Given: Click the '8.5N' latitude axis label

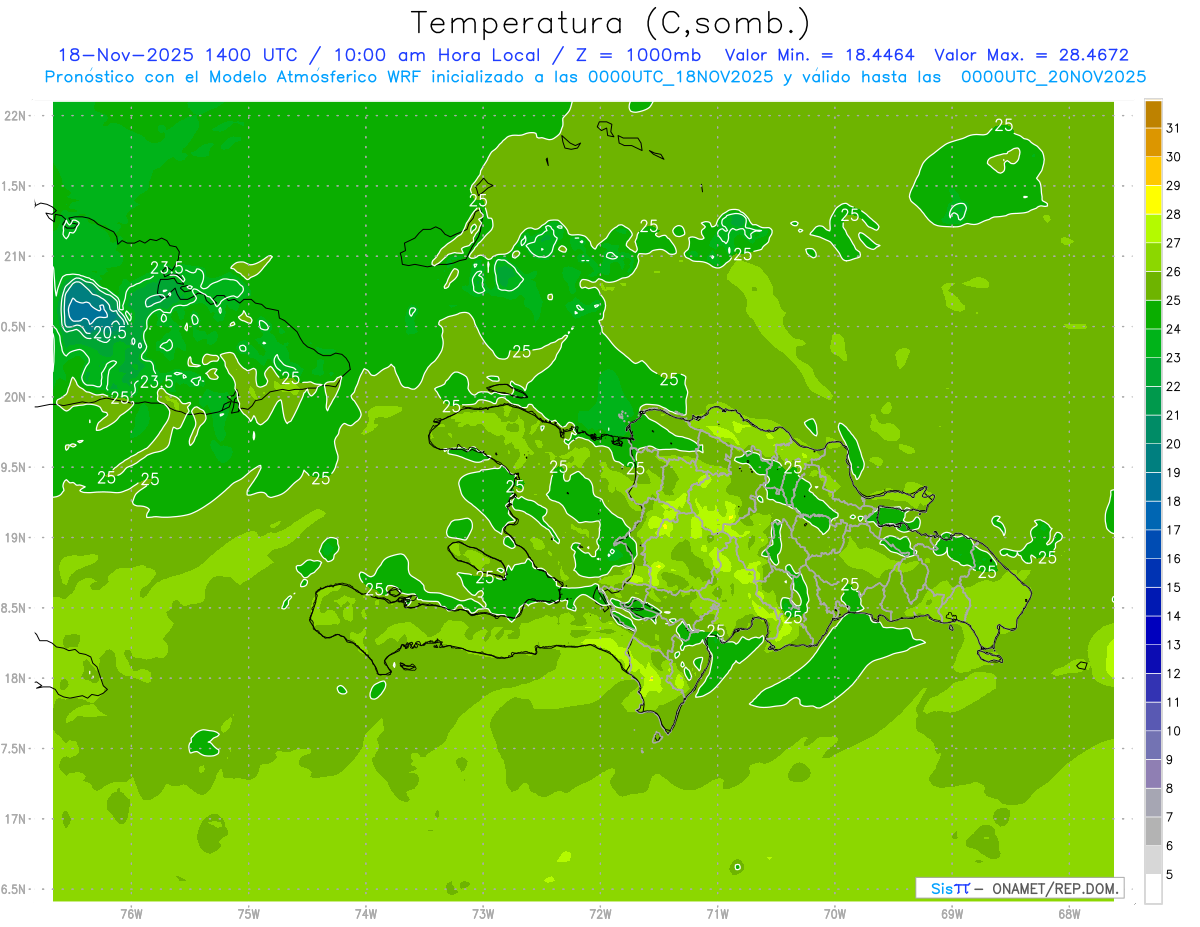Looking at the screenshot, I should click(x=14, y=608).
